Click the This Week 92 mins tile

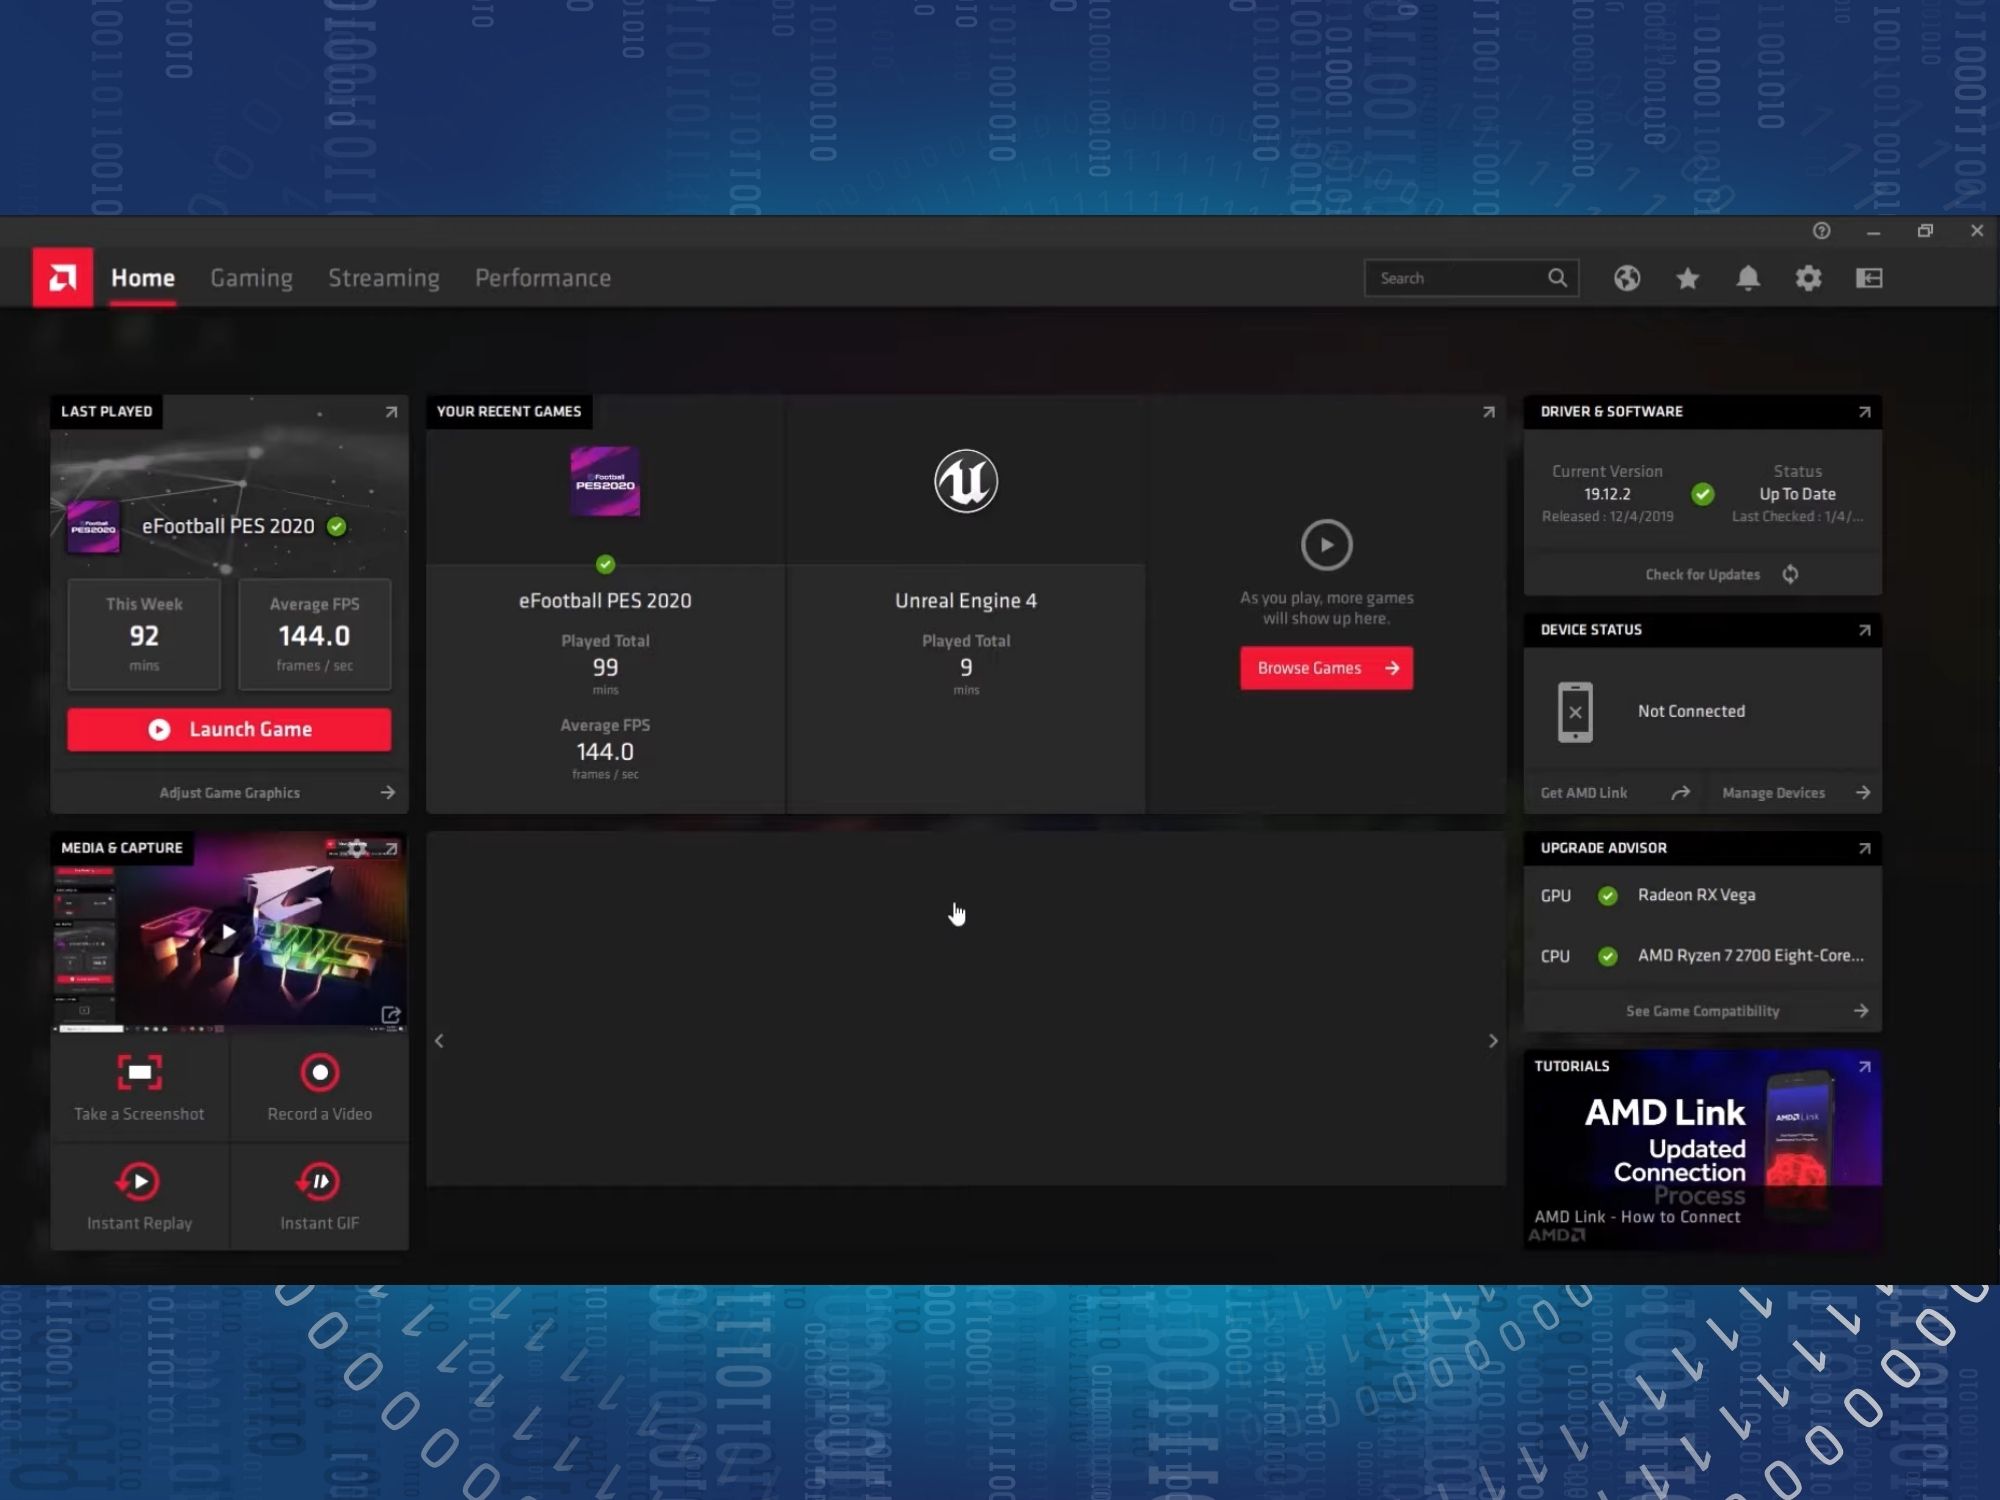[x=144, y=635]
